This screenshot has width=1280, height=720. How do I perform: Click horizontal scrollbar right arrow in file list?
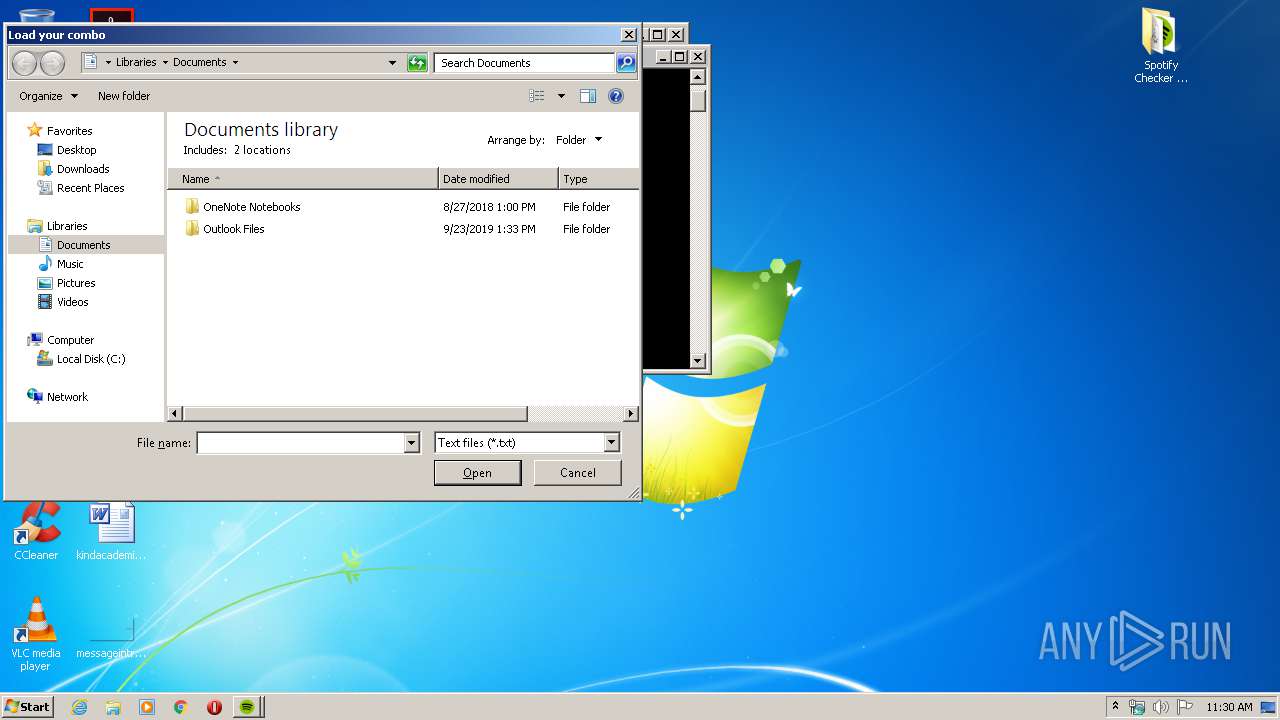click(631, 414)
